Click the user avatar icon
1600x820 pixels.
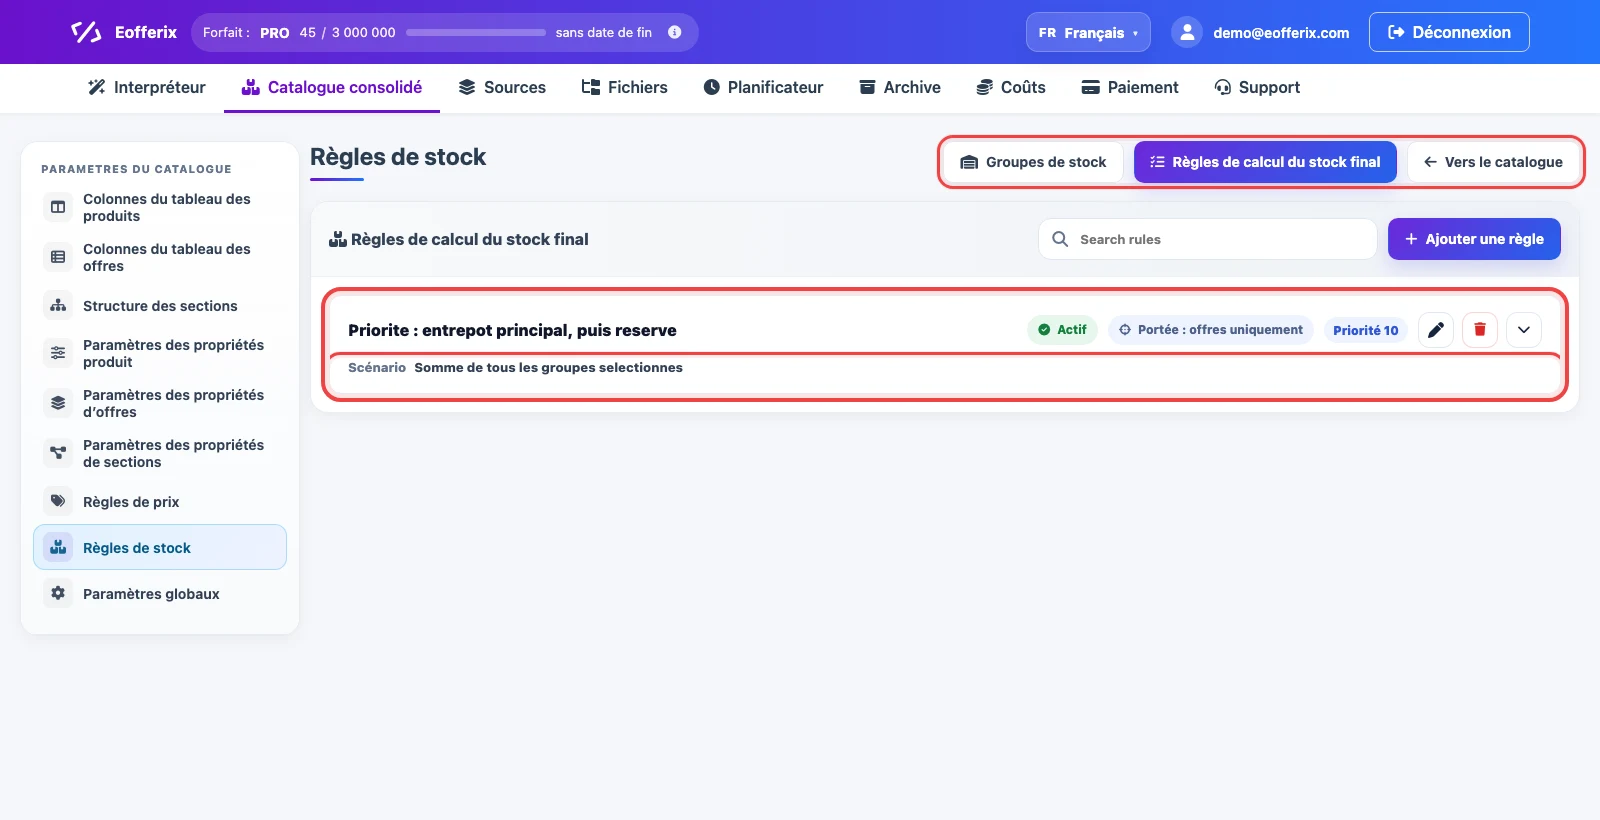pyautogui.click(x=1186, y=32)
